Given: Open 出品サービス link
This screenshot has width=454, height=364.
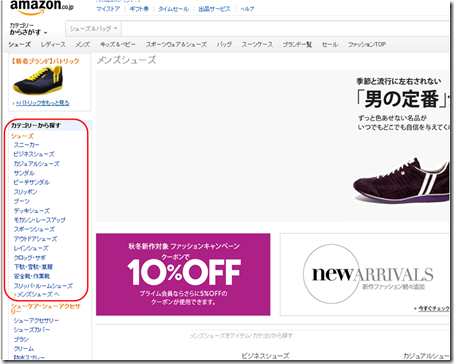Looking at the screenshot, I should tap(214, 9).
